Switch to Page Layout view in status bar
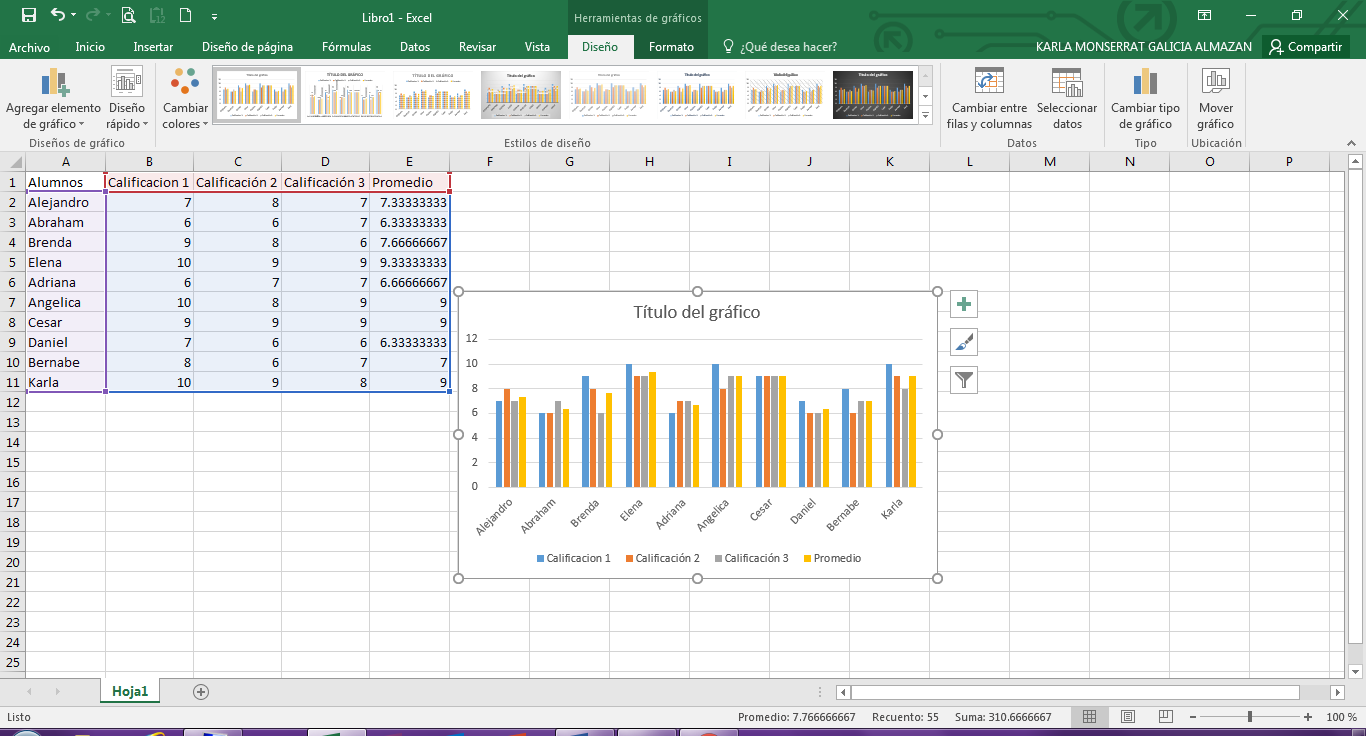 click(1127, 717)
